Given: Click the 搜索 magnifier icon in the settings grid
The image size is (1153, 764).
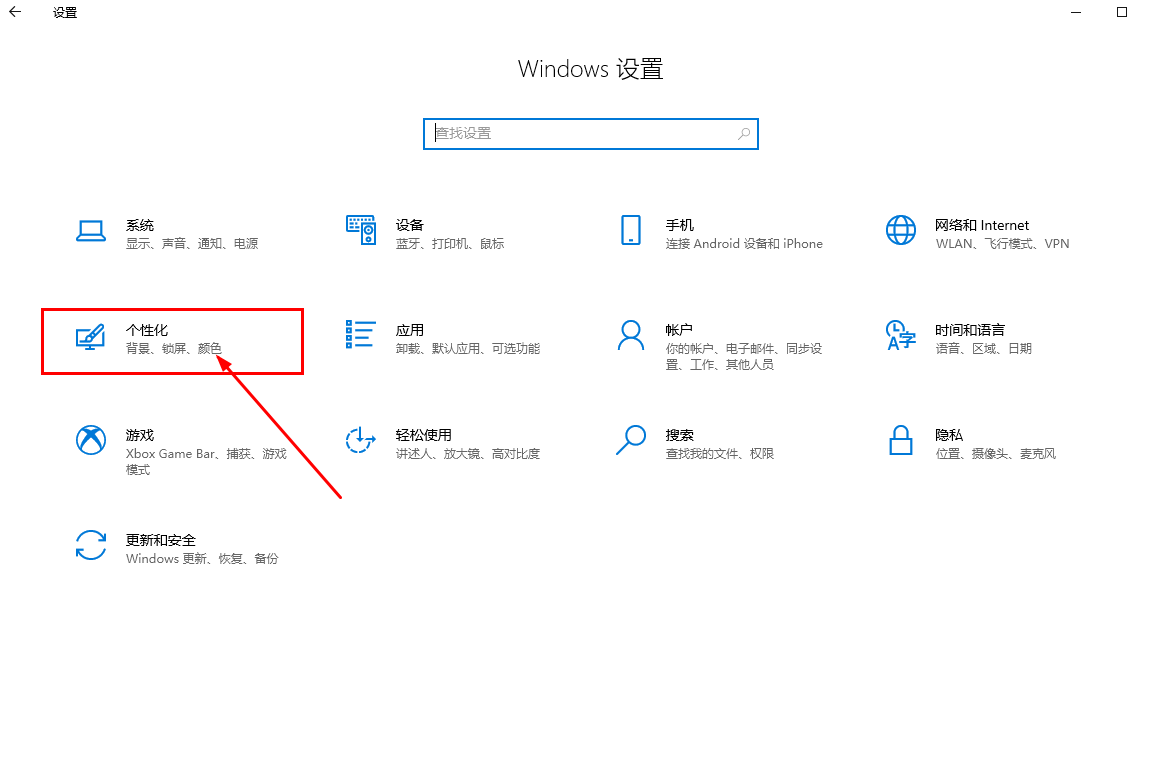Looking at the screenshot, I should tap(631, 440).
